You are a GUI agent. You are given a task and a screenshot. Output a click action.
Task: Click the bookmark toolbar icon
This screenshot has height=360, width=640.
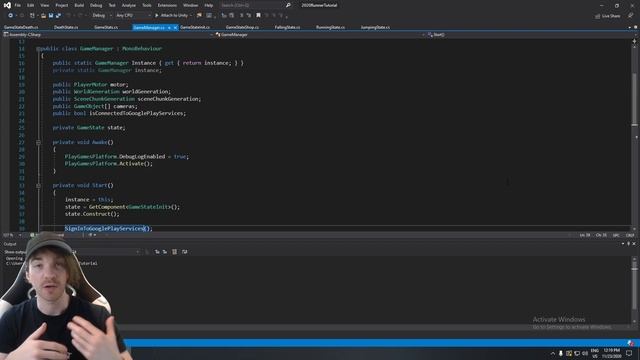(258, 16)
